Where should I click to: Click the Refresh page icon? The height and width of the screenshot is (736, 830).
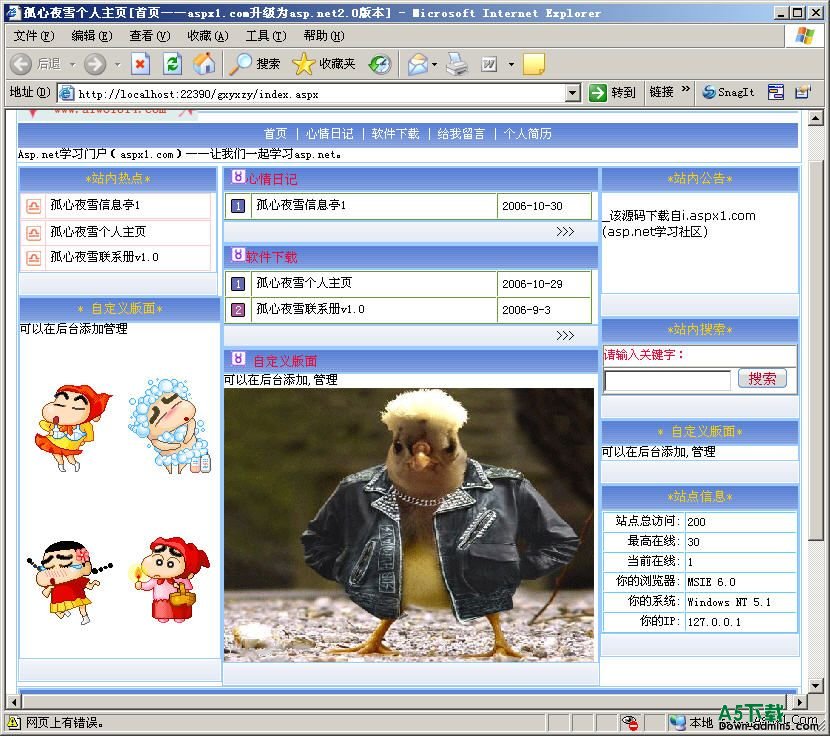coord(172,64)
